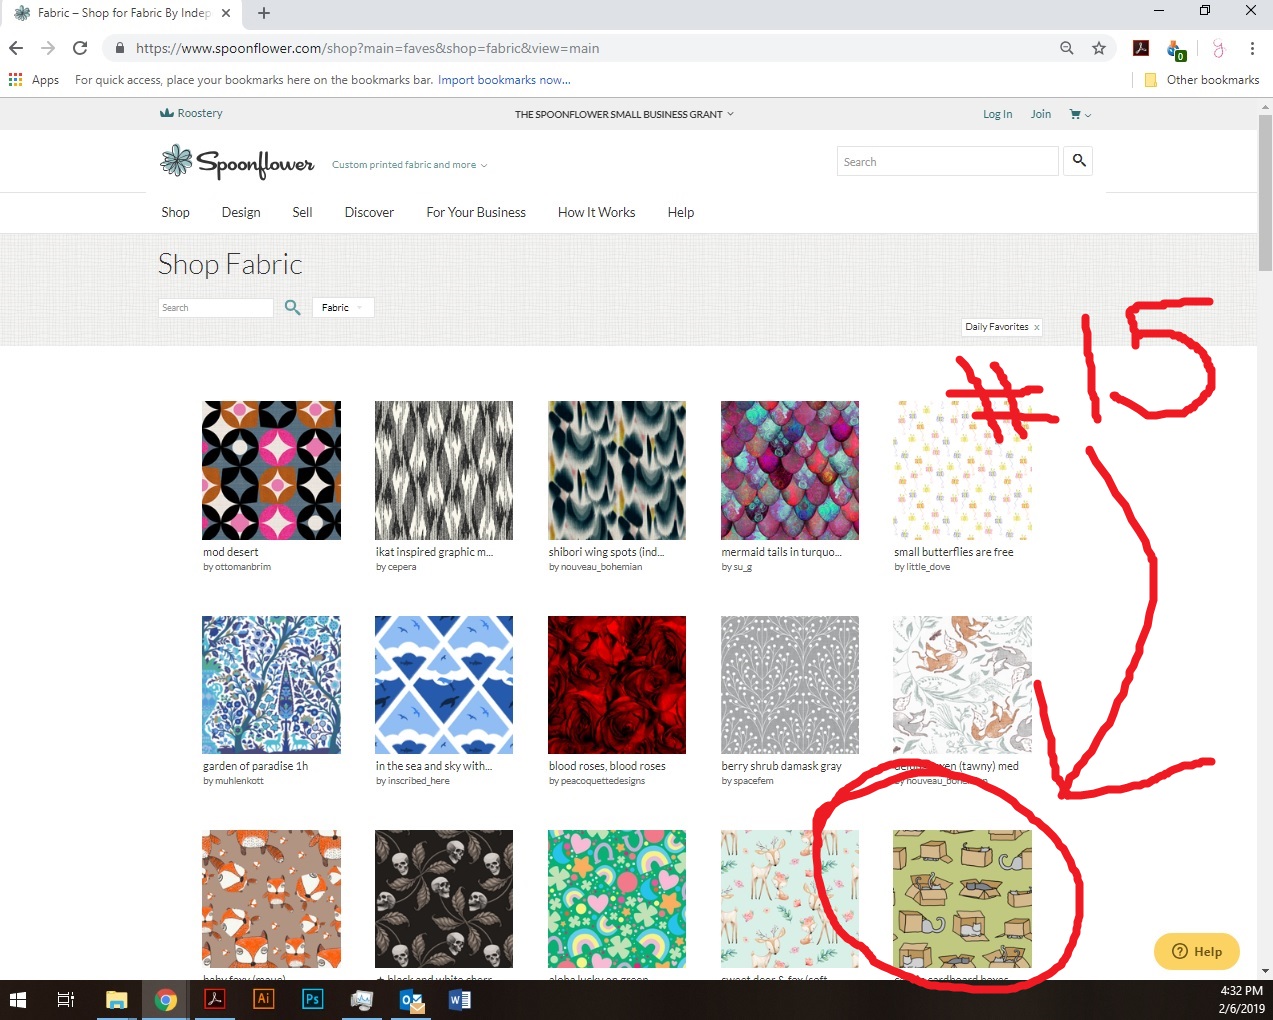Click the address bar URL
This screenshot has width=1273, height=1020.
(x=367, y=48)
